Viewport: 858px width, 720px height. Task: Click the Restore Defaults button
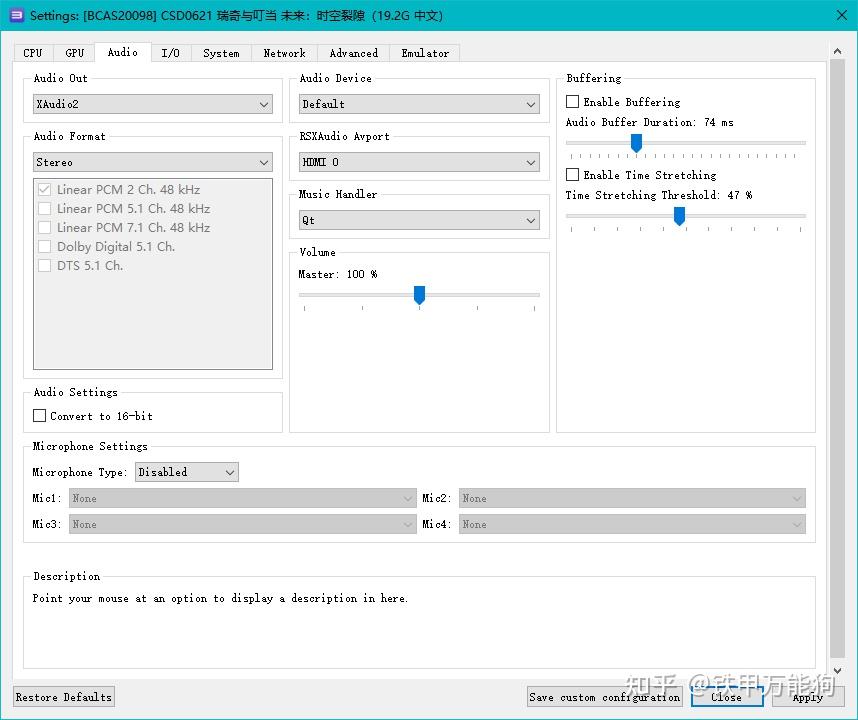coord(64,697)
